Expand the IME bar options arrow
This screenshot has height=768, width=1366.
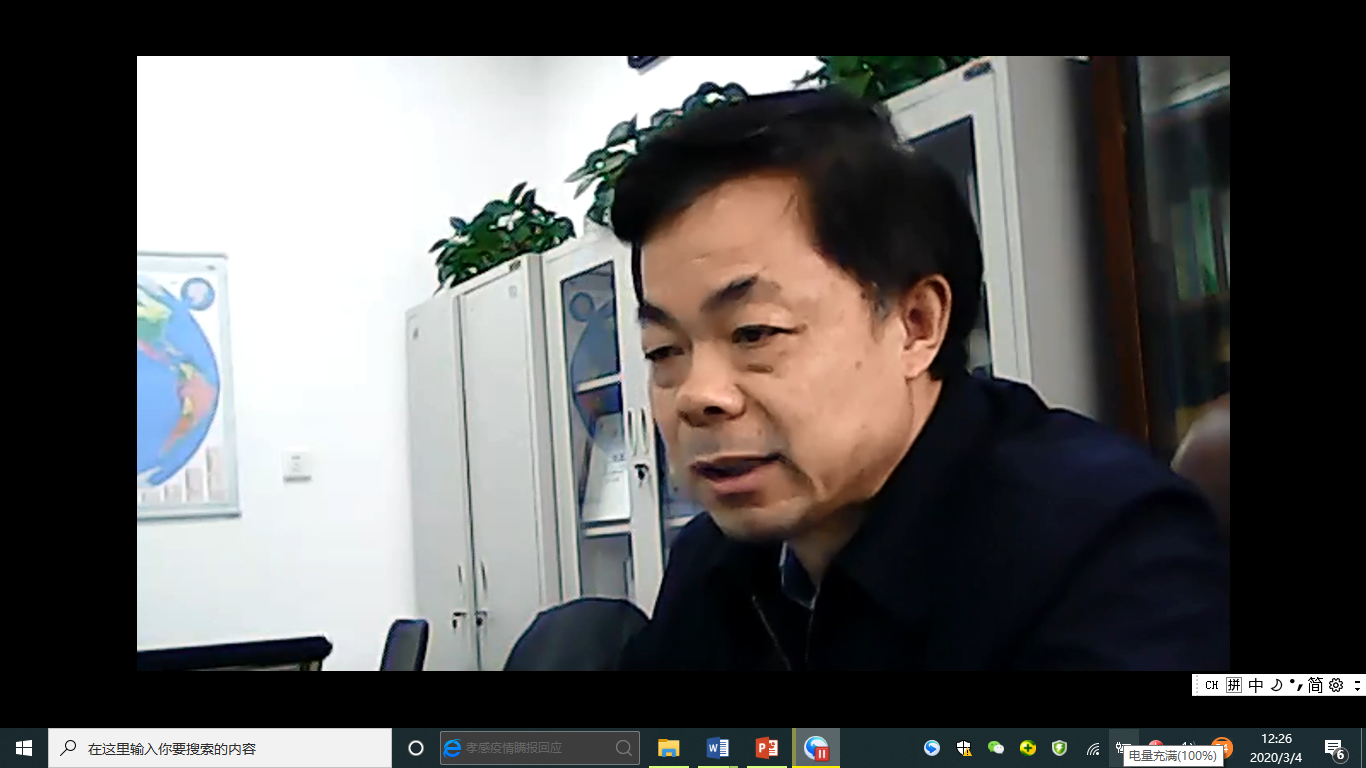(x=1357, y=685)
